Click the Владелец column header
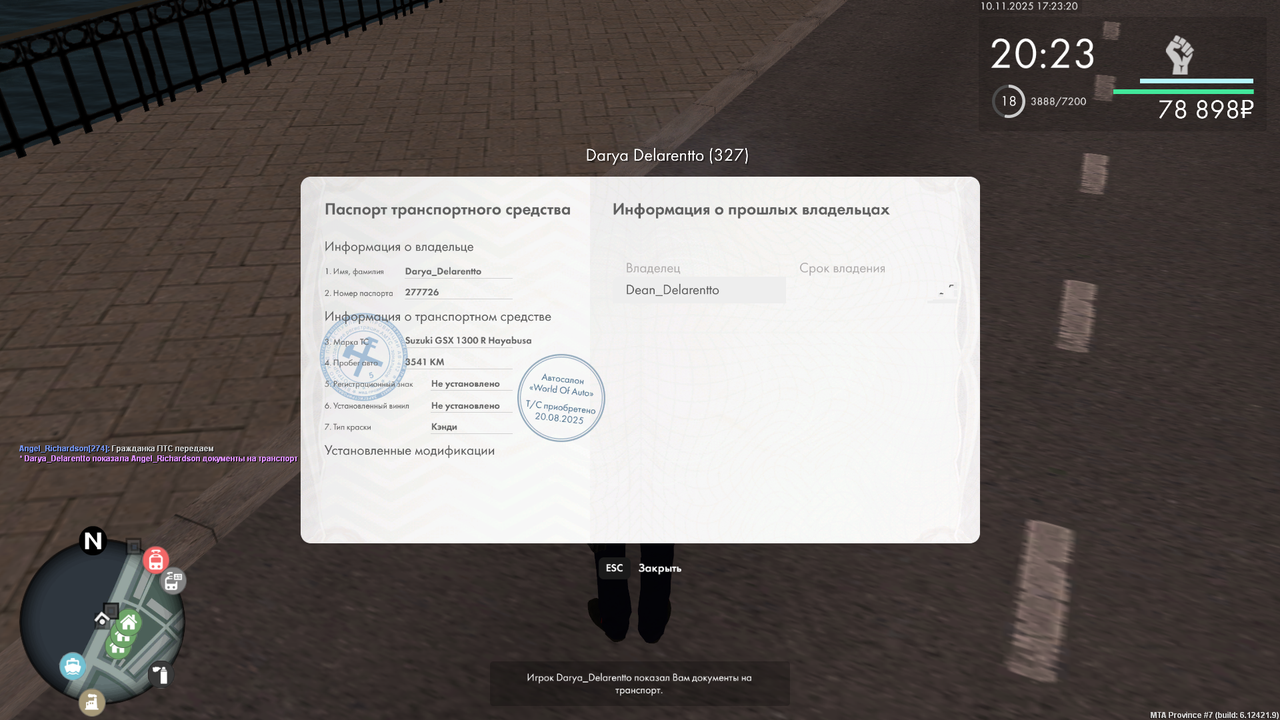 pos(653,268)
